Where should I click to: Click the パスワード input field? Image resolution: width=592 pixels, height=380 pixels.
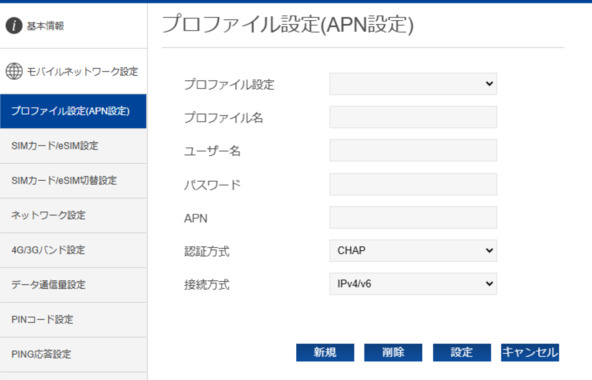point(413,184)
